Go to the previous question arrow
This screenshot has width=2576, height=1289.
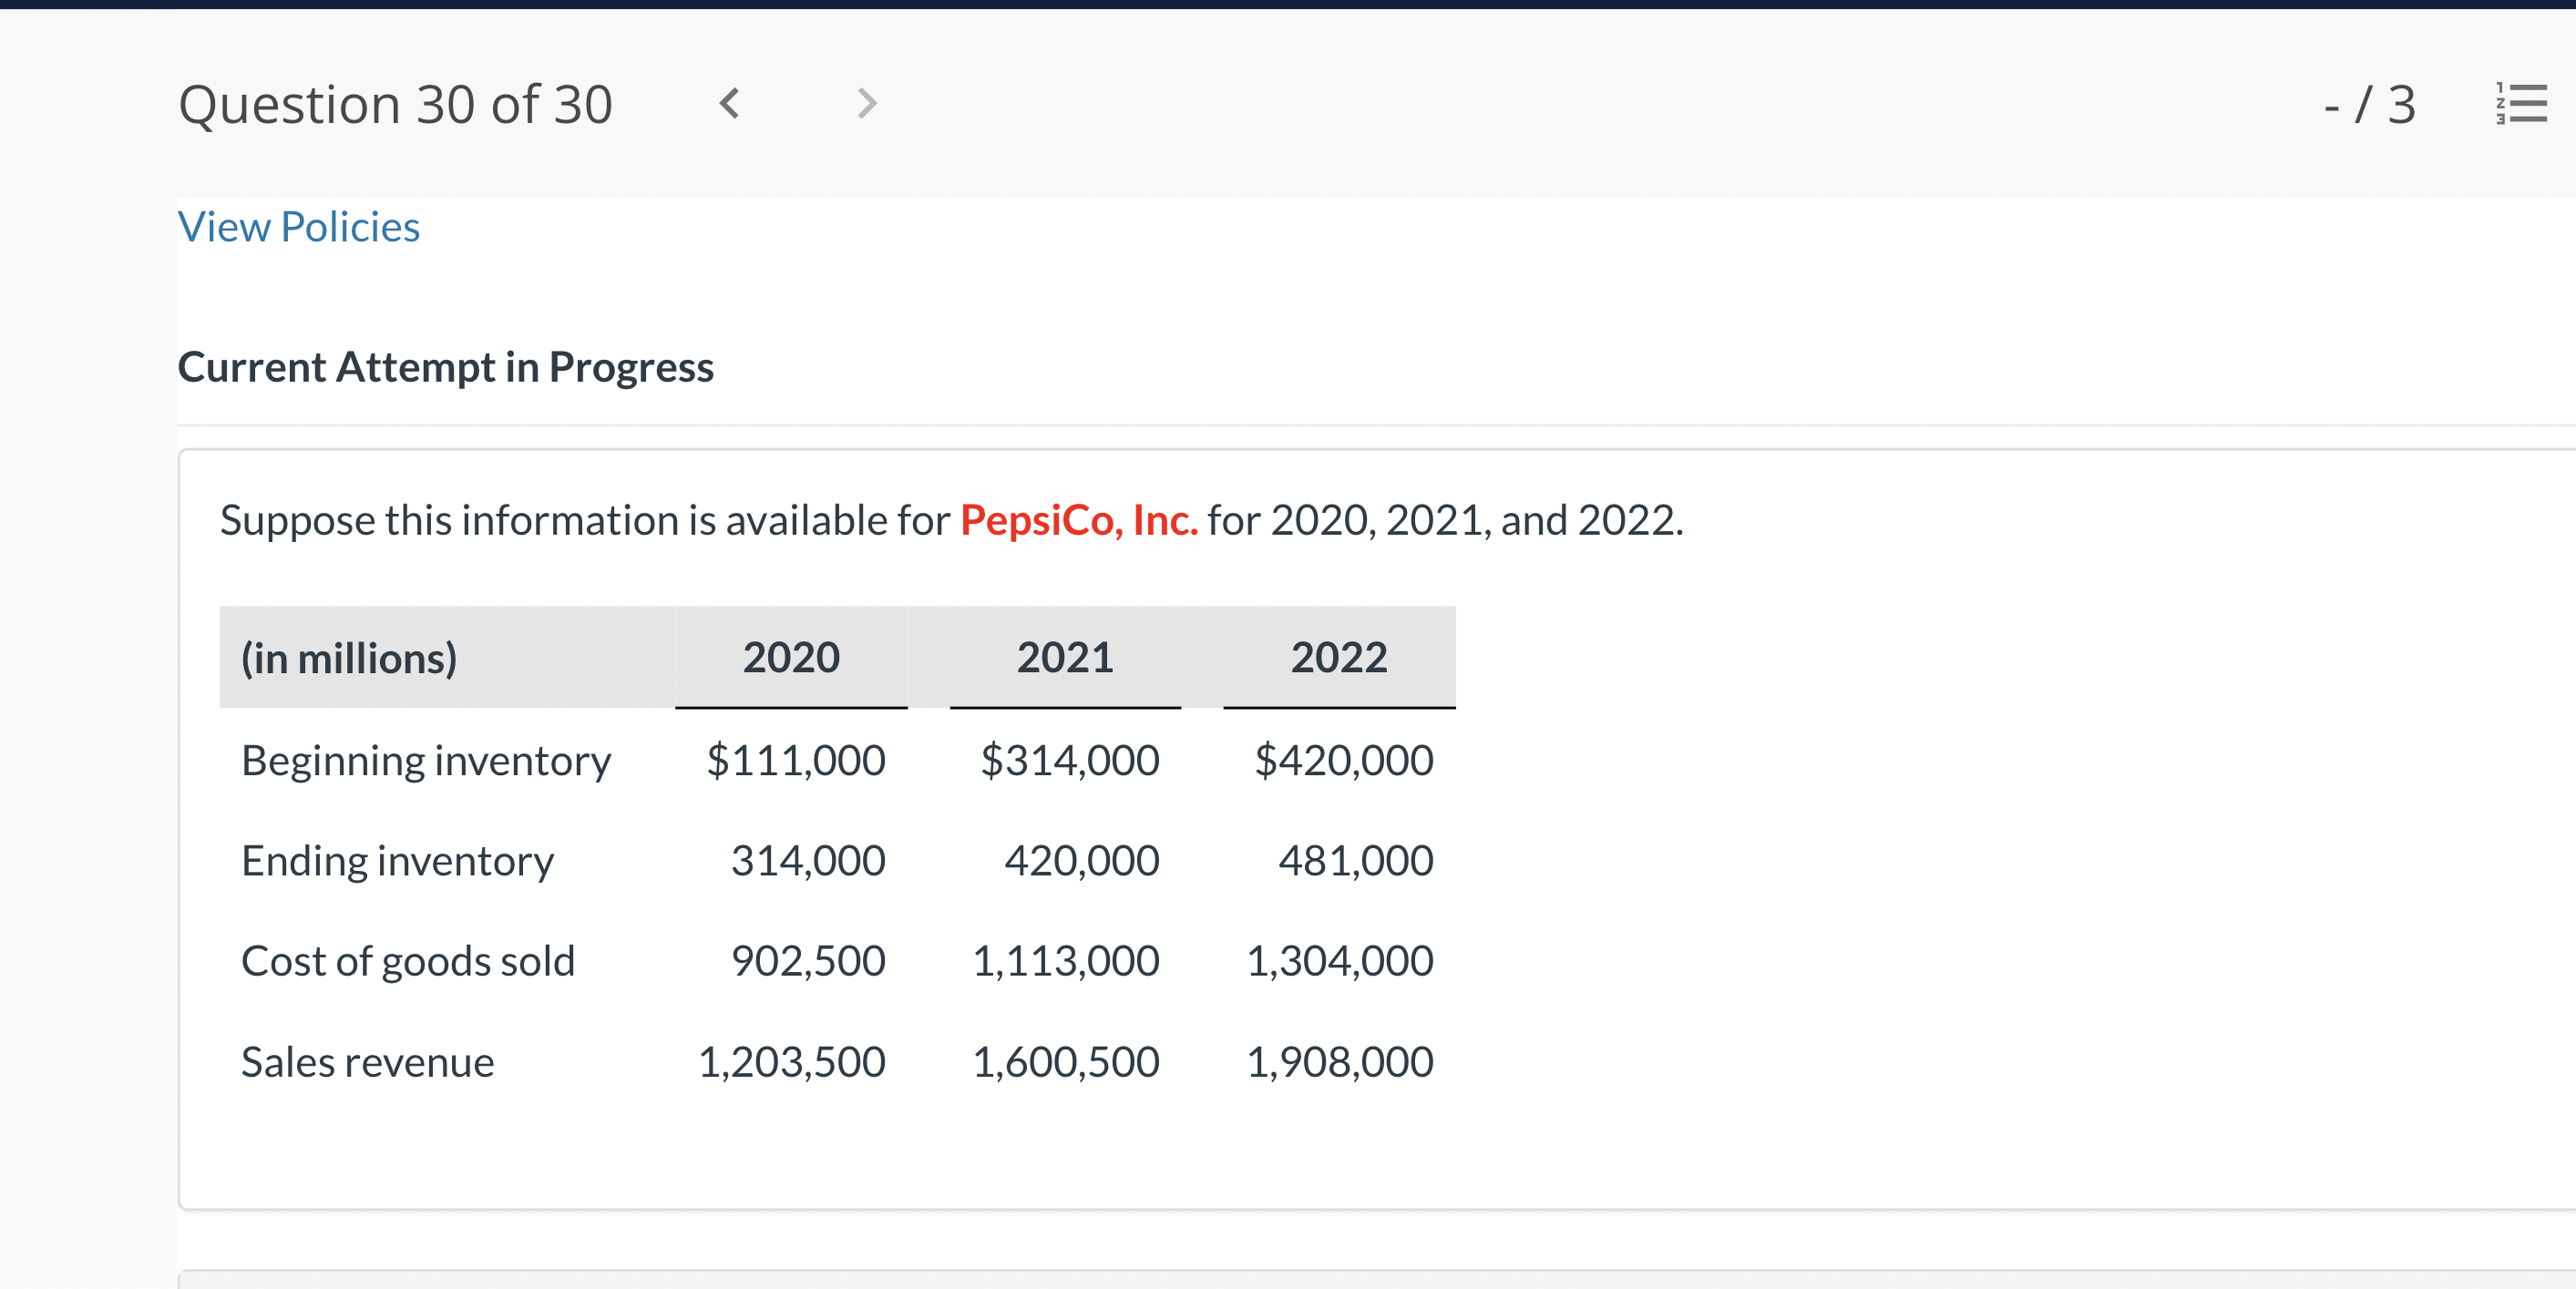tap(730, 103)
